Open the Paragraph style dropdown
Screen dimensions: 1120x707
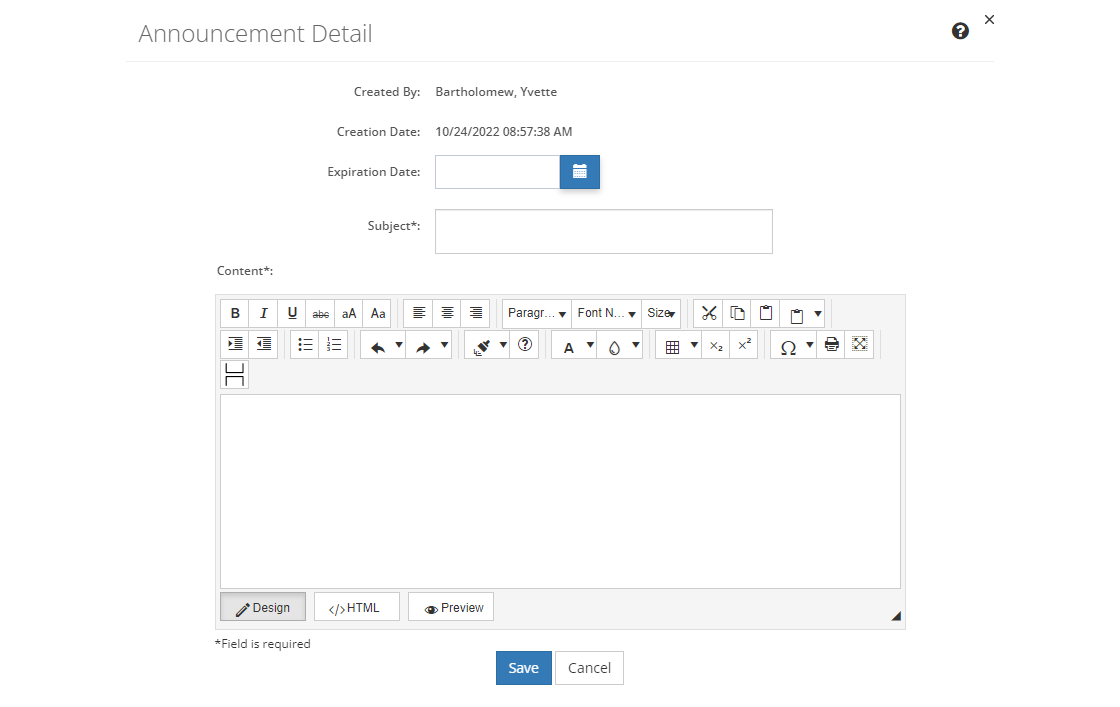(537, 313)
